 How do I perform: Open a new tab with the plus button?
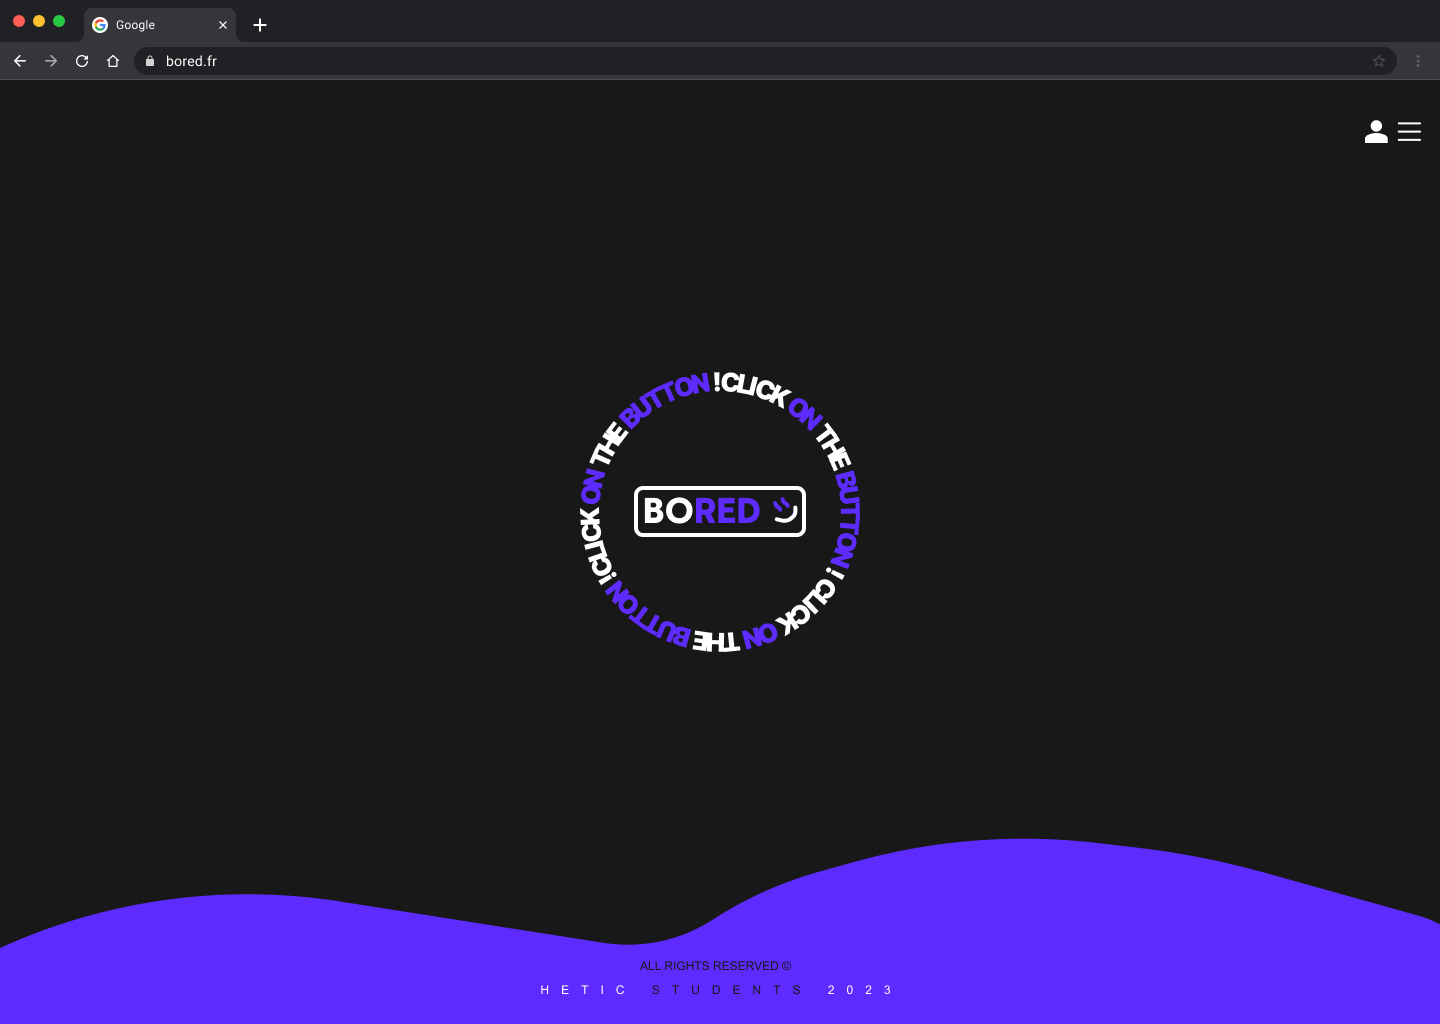260,25
